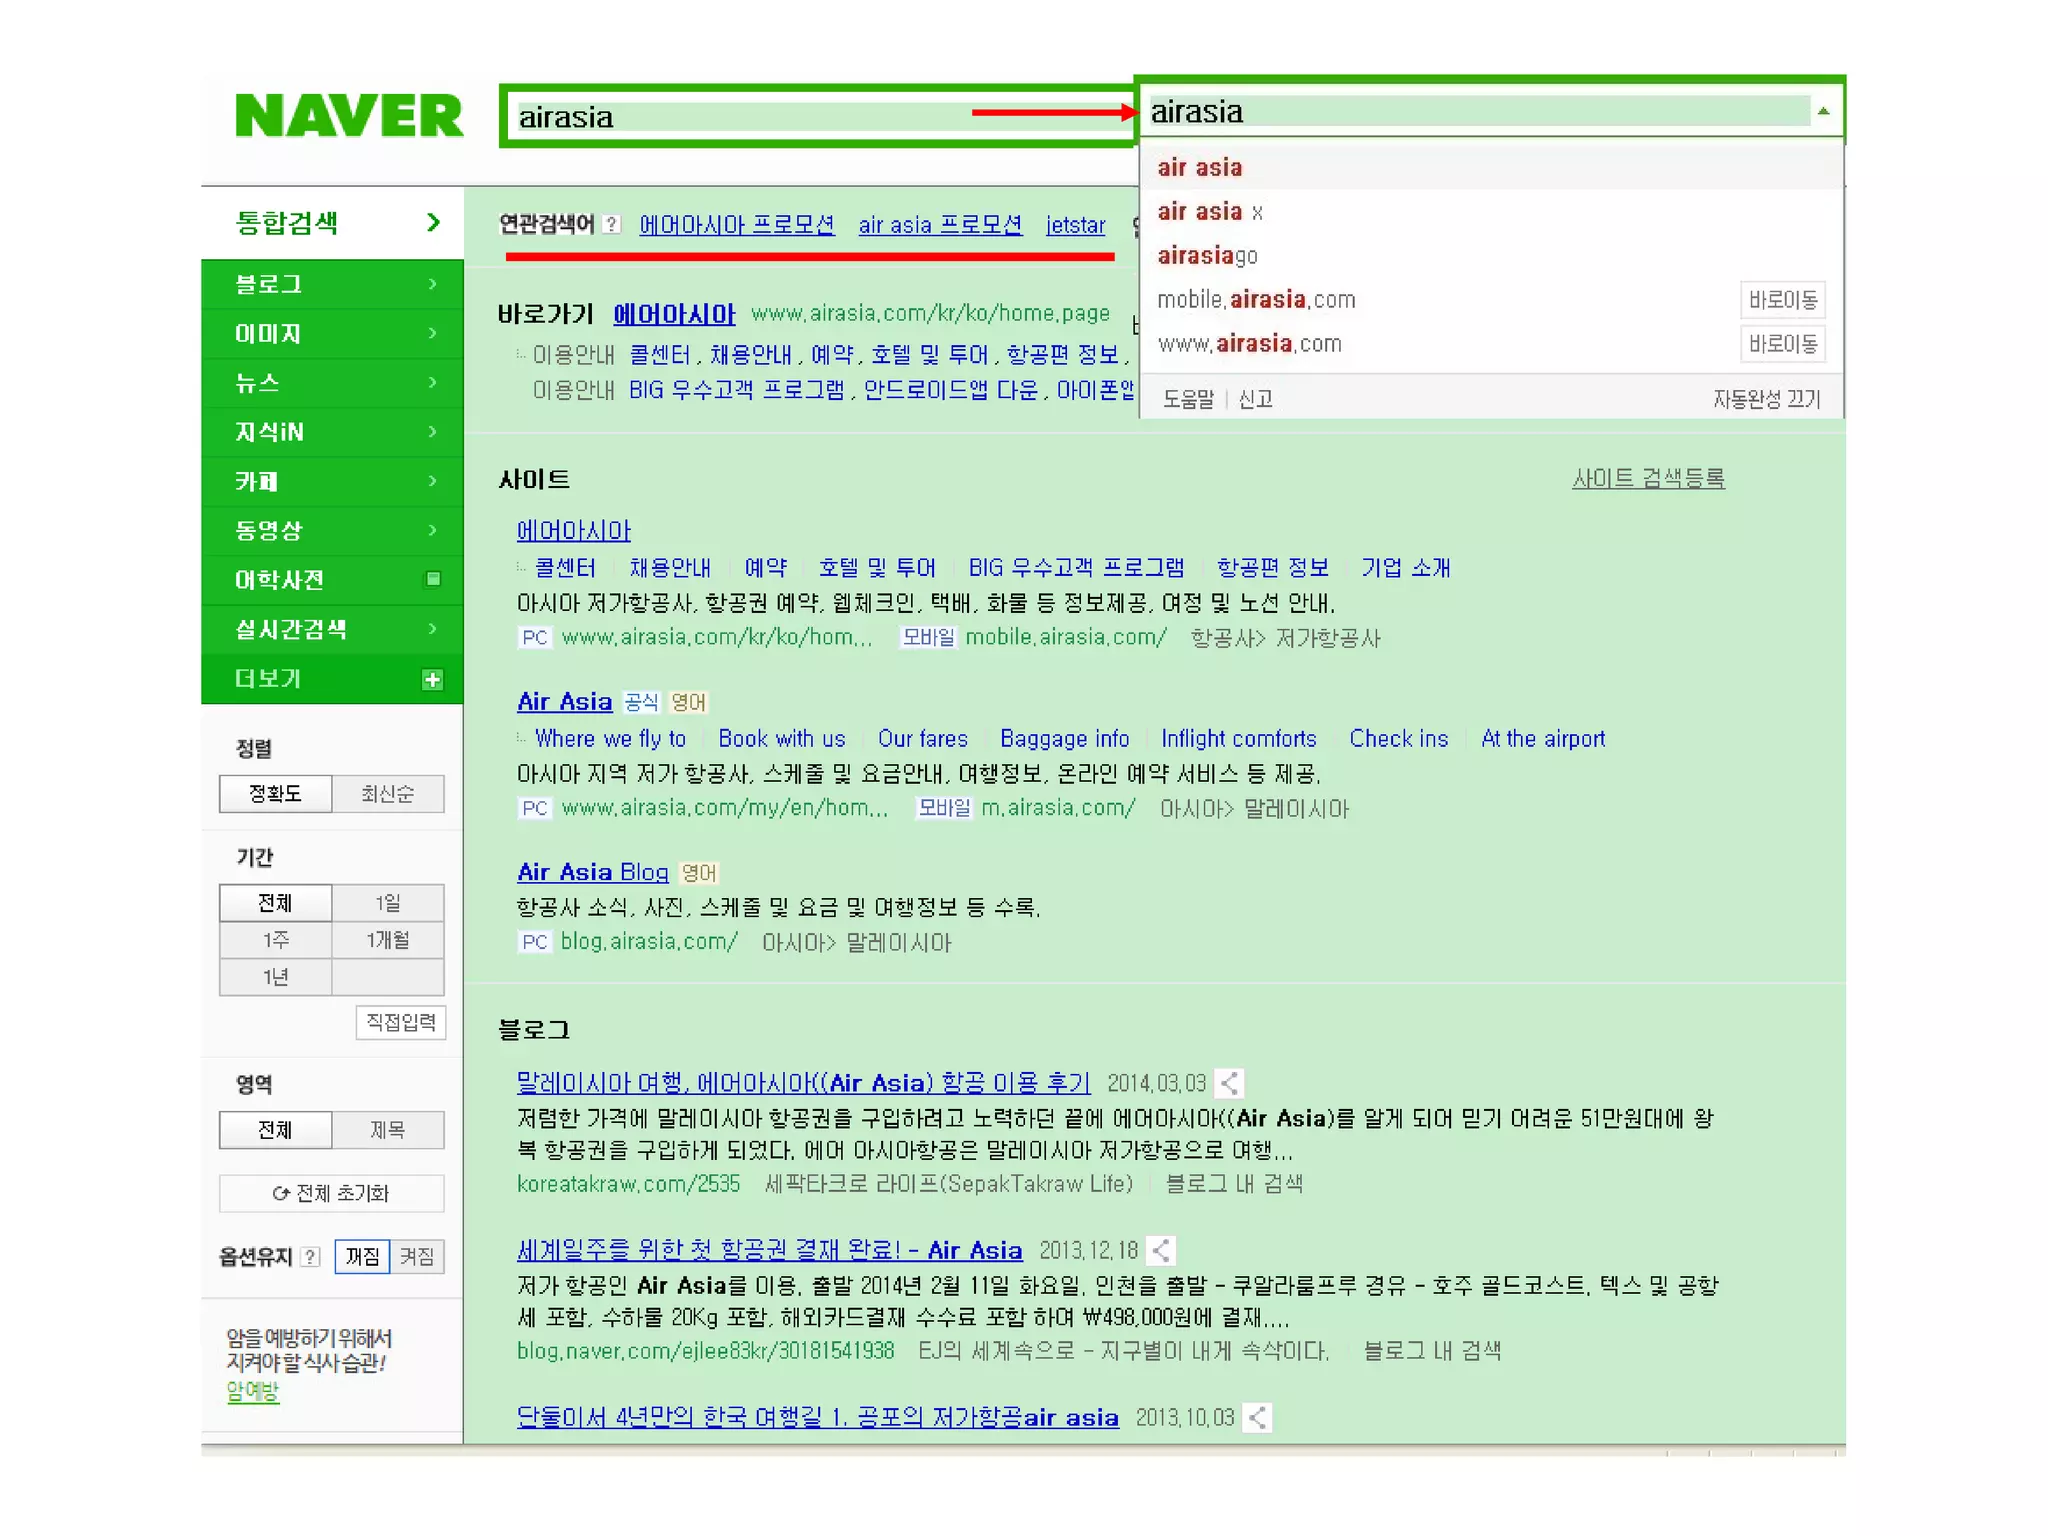The width and height of the screenshot is (2048, 1536).
Task: Expand the 통합검색 chevron
Action: click(433, 222)
